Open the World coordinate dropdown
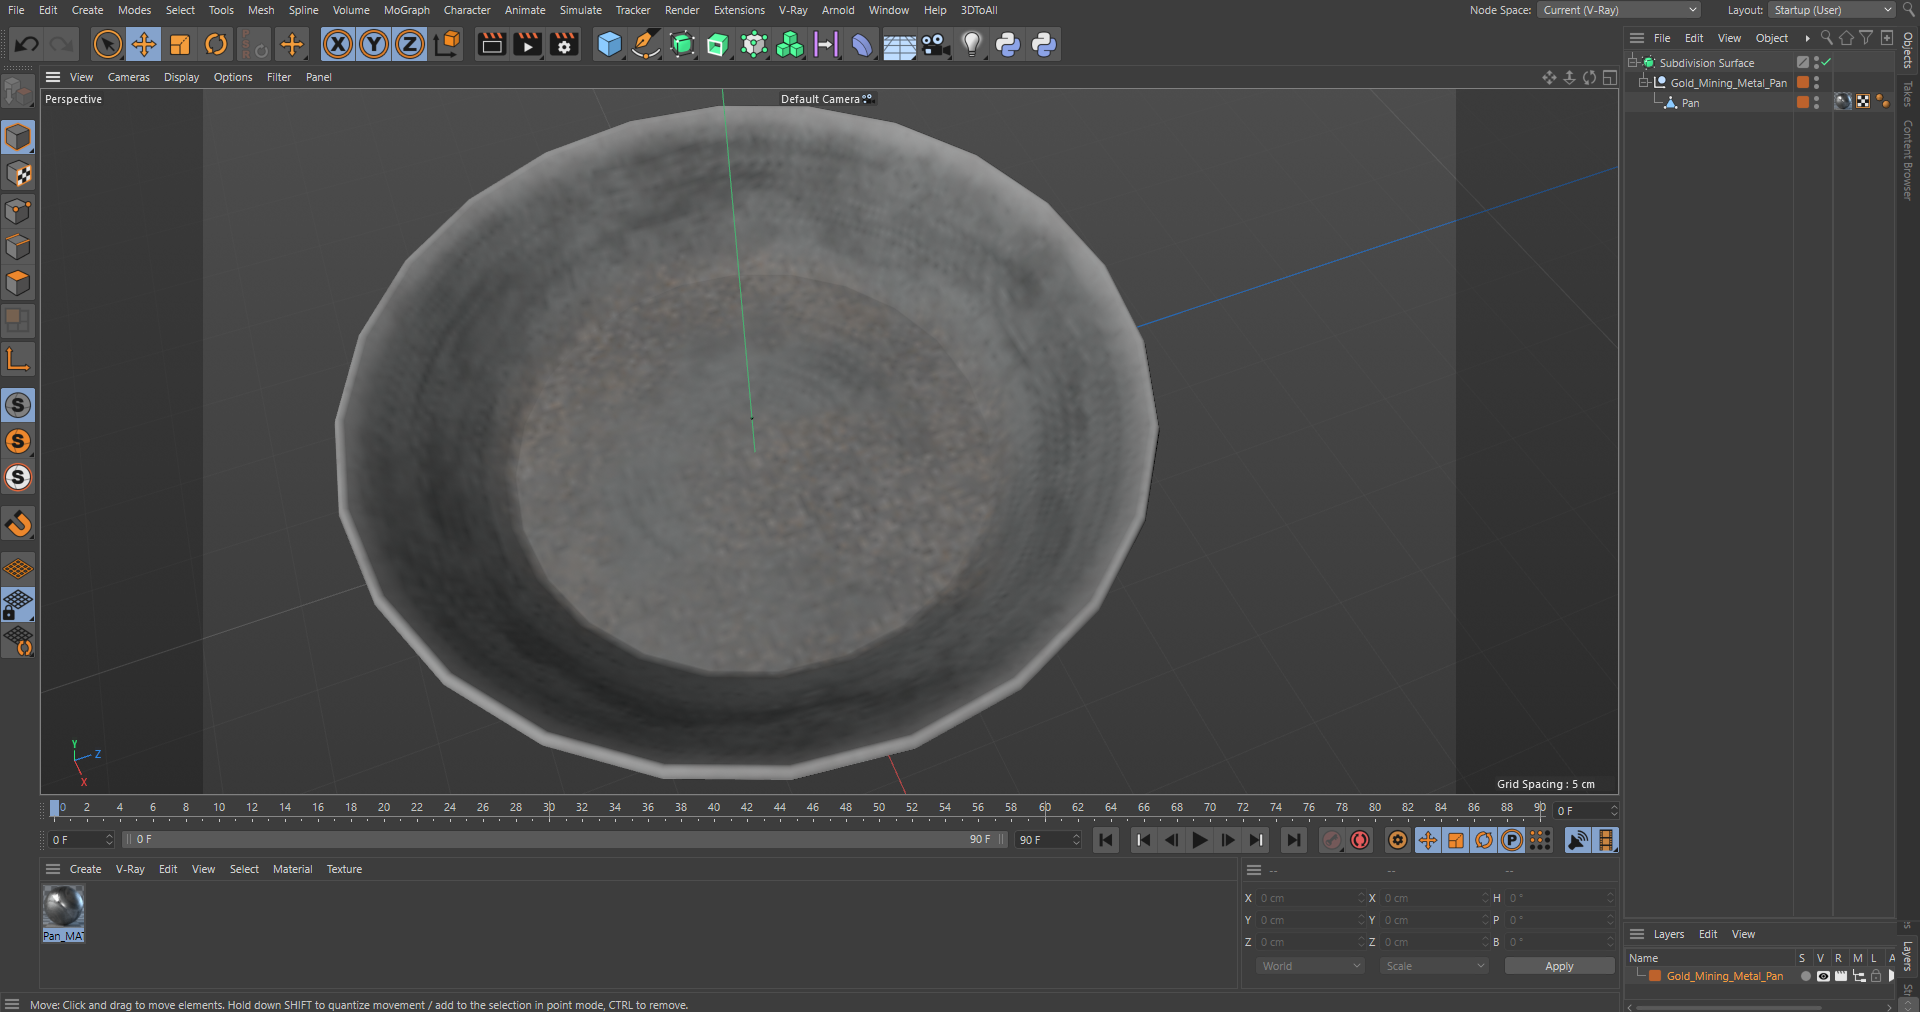This screenshot has width=1920, height=1012. point(1310,966)
